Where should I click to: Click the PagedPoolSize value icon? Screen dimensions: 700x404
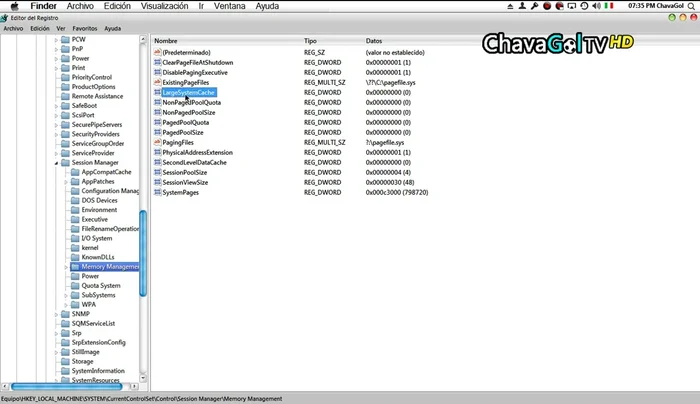(x=157, y=132)
